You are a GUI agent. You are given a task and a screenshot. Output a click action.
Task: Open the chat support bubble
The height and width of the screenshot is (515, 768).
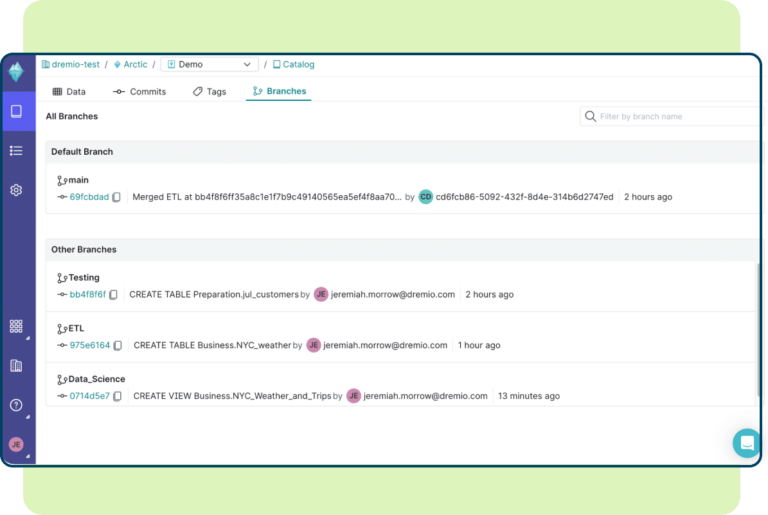(746, 443)
